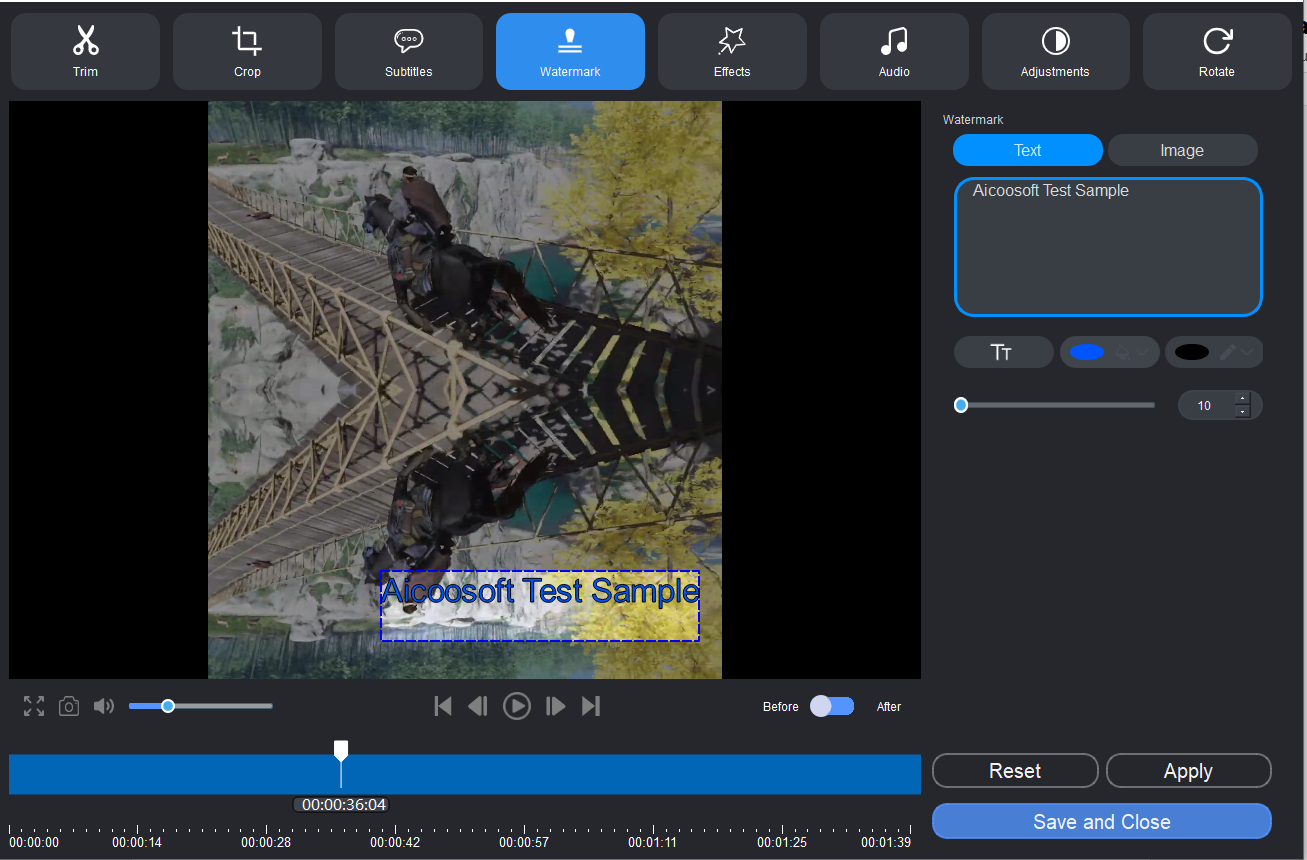
Task: Click the value field showing 10
Action: pos(1207,405)
